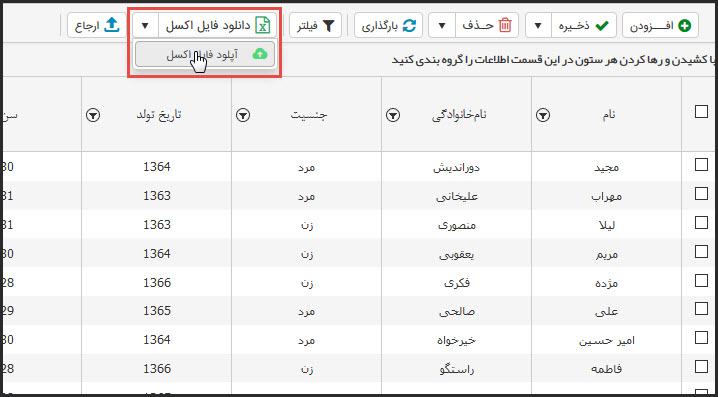Click the green Excel sheet icon

coord(263,26)
